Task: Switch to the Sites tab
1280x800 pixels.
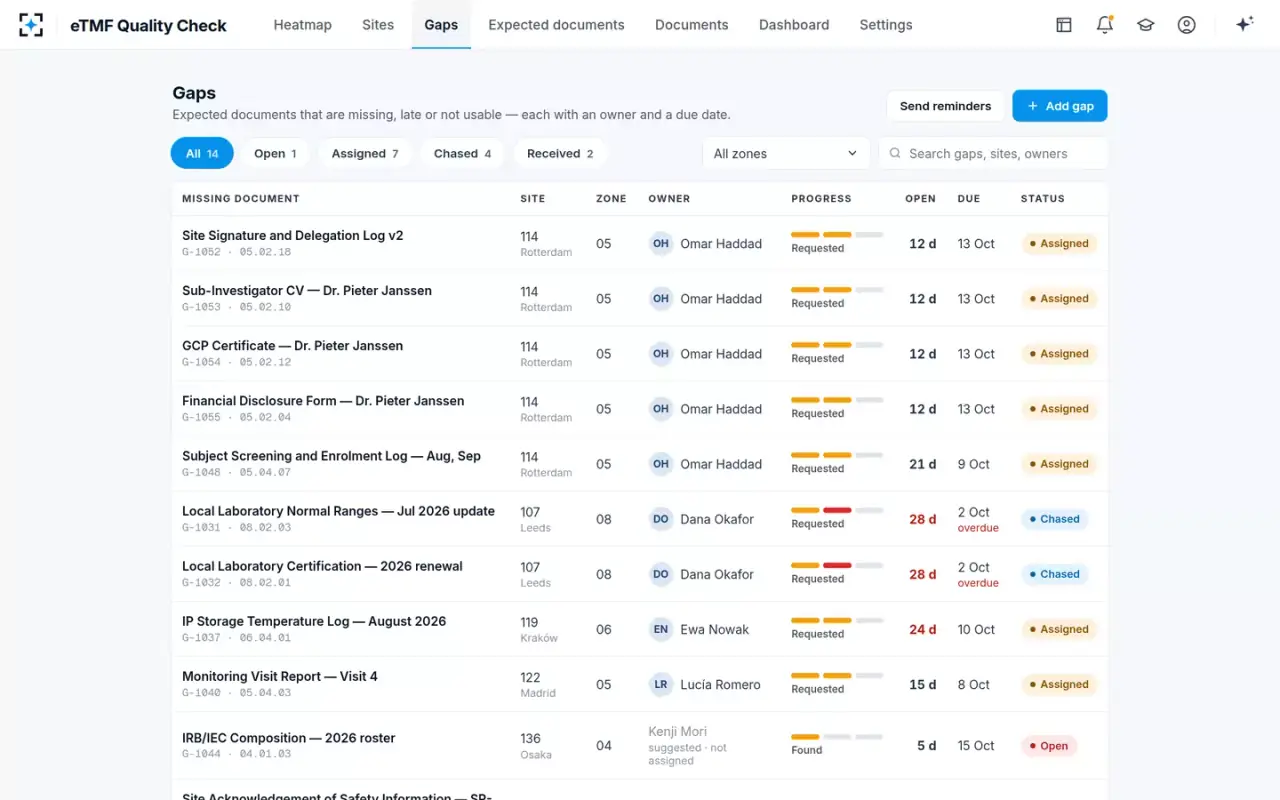Action: coord(378,25)
